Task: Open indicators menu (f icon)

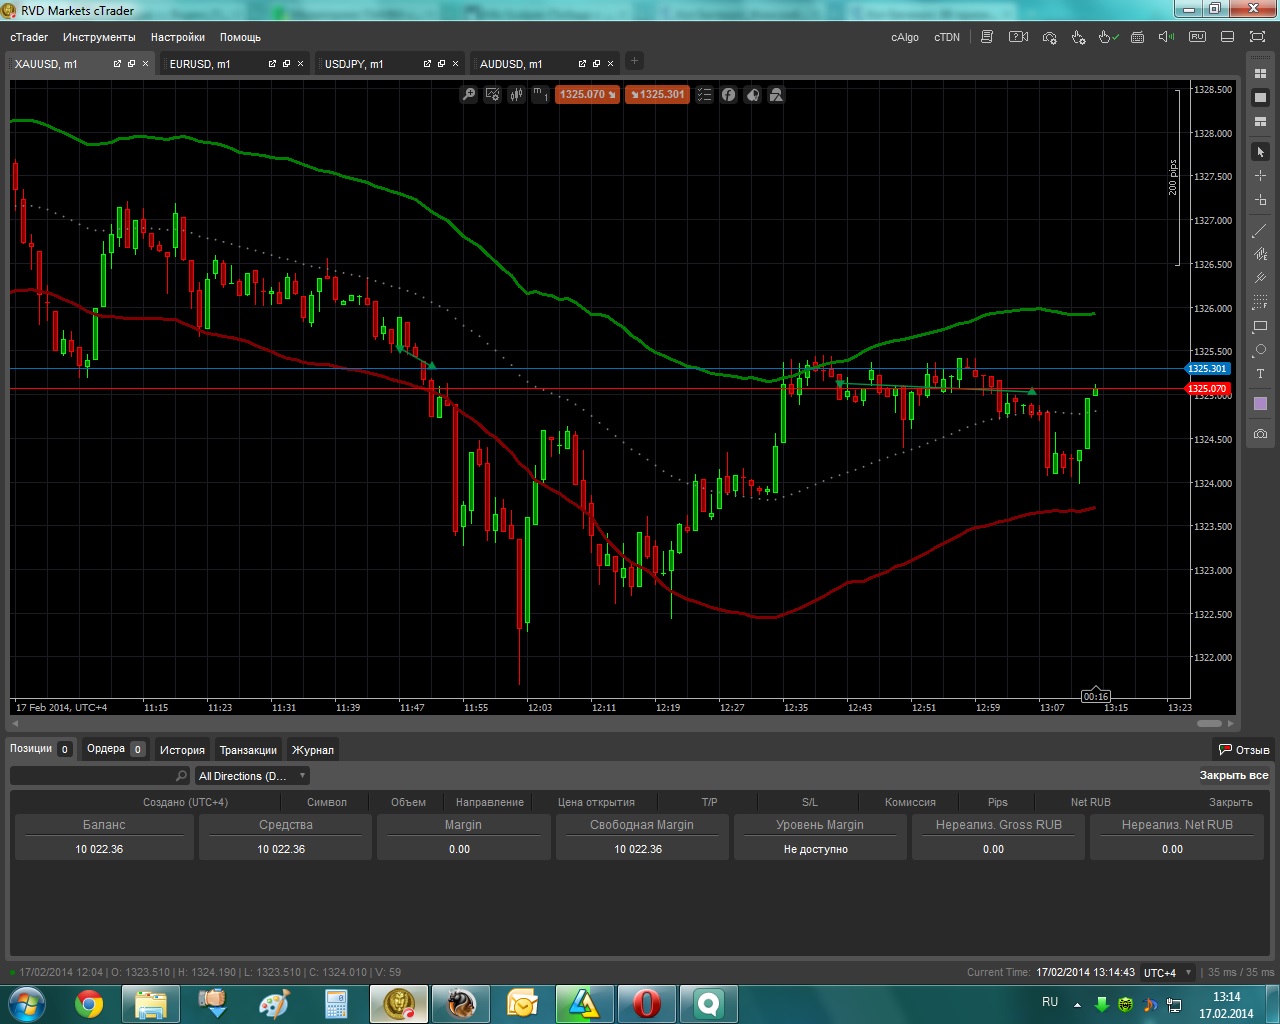Action: click(x=729, y=94)
